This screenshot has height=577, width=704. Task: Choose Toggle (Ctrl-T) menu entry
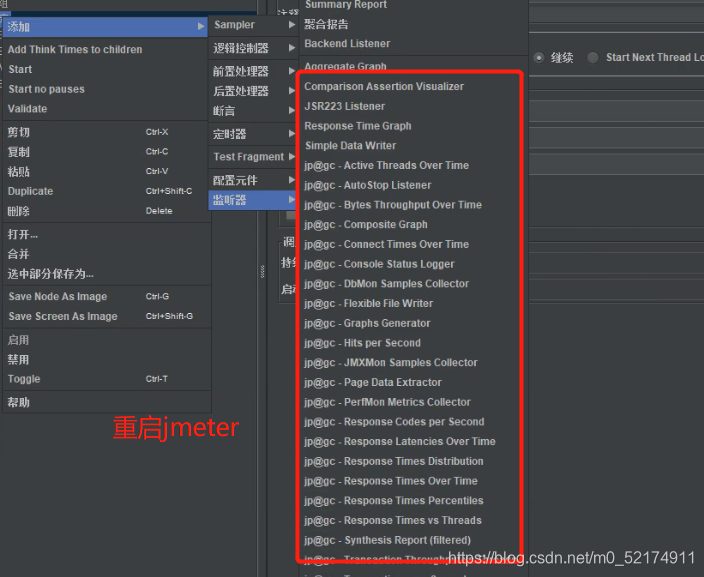105,379
